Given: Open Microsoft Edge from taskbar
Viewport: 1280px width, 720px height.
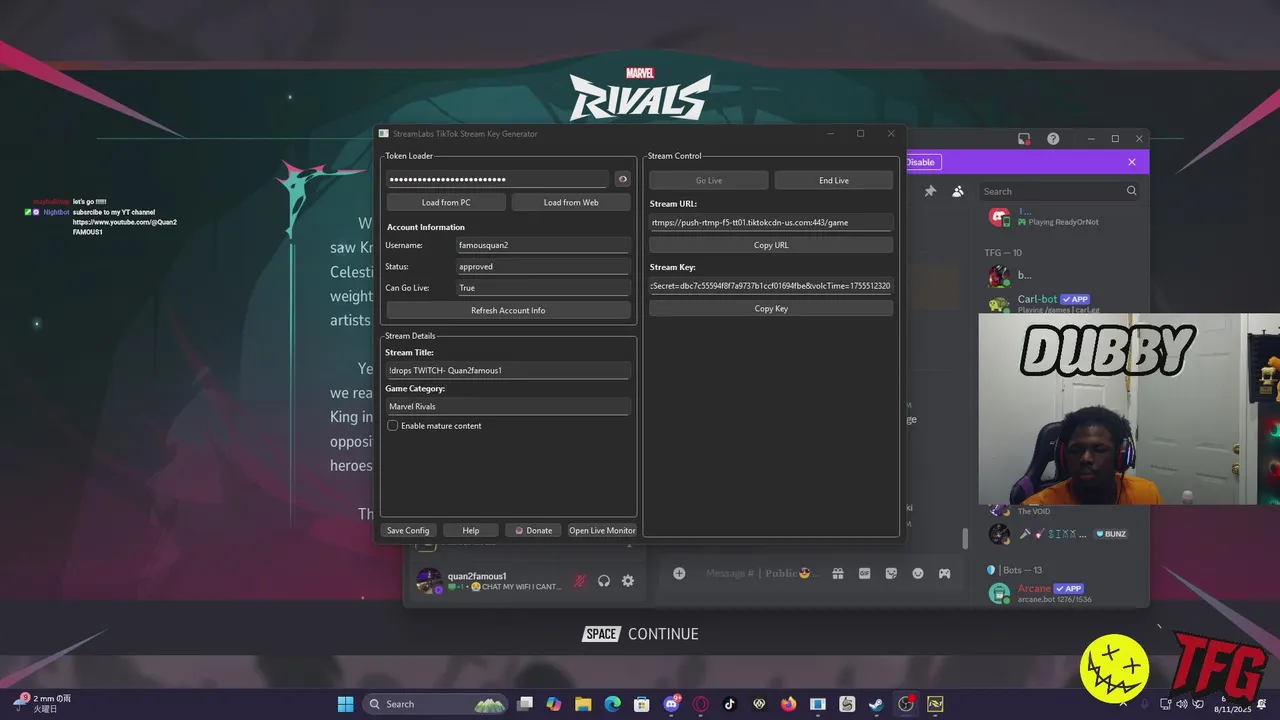Looking at the screenshot, I should [x=612, y=704].
